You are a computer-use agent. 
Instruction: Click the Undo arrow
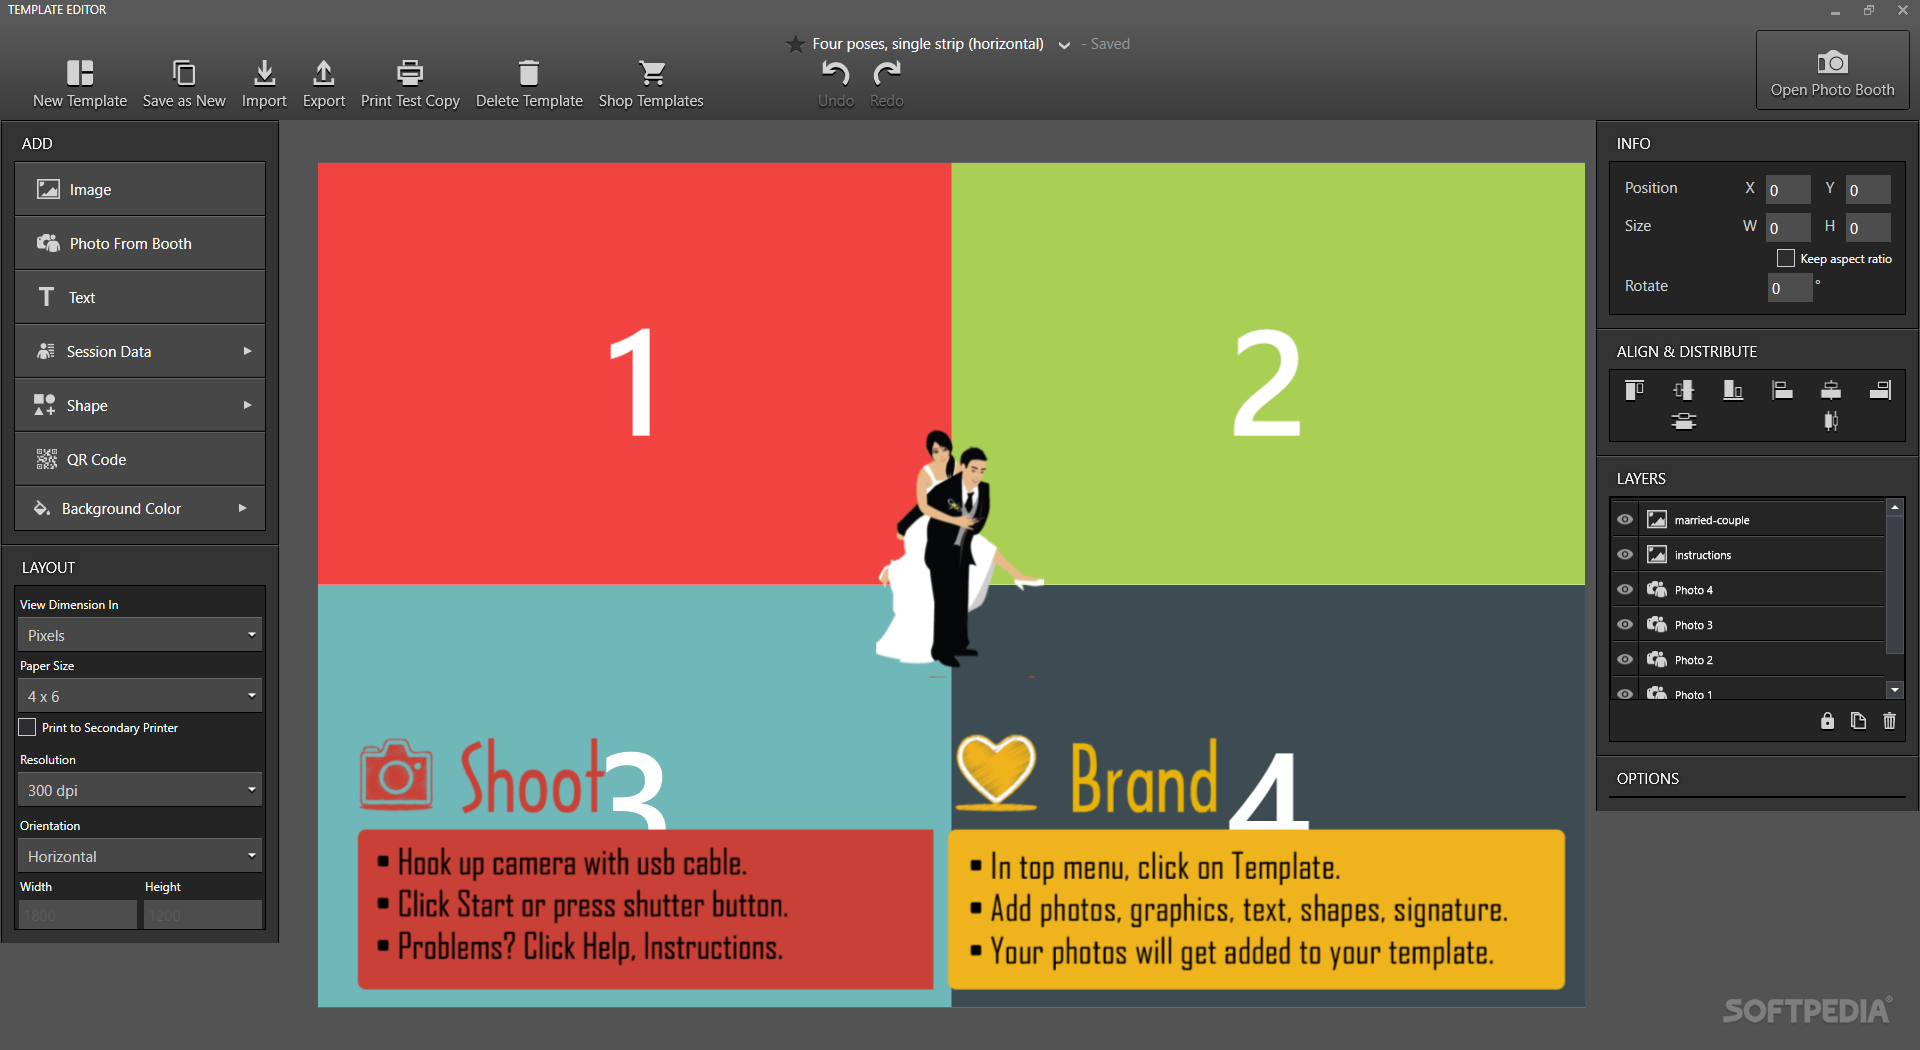(x=836, y=72)
